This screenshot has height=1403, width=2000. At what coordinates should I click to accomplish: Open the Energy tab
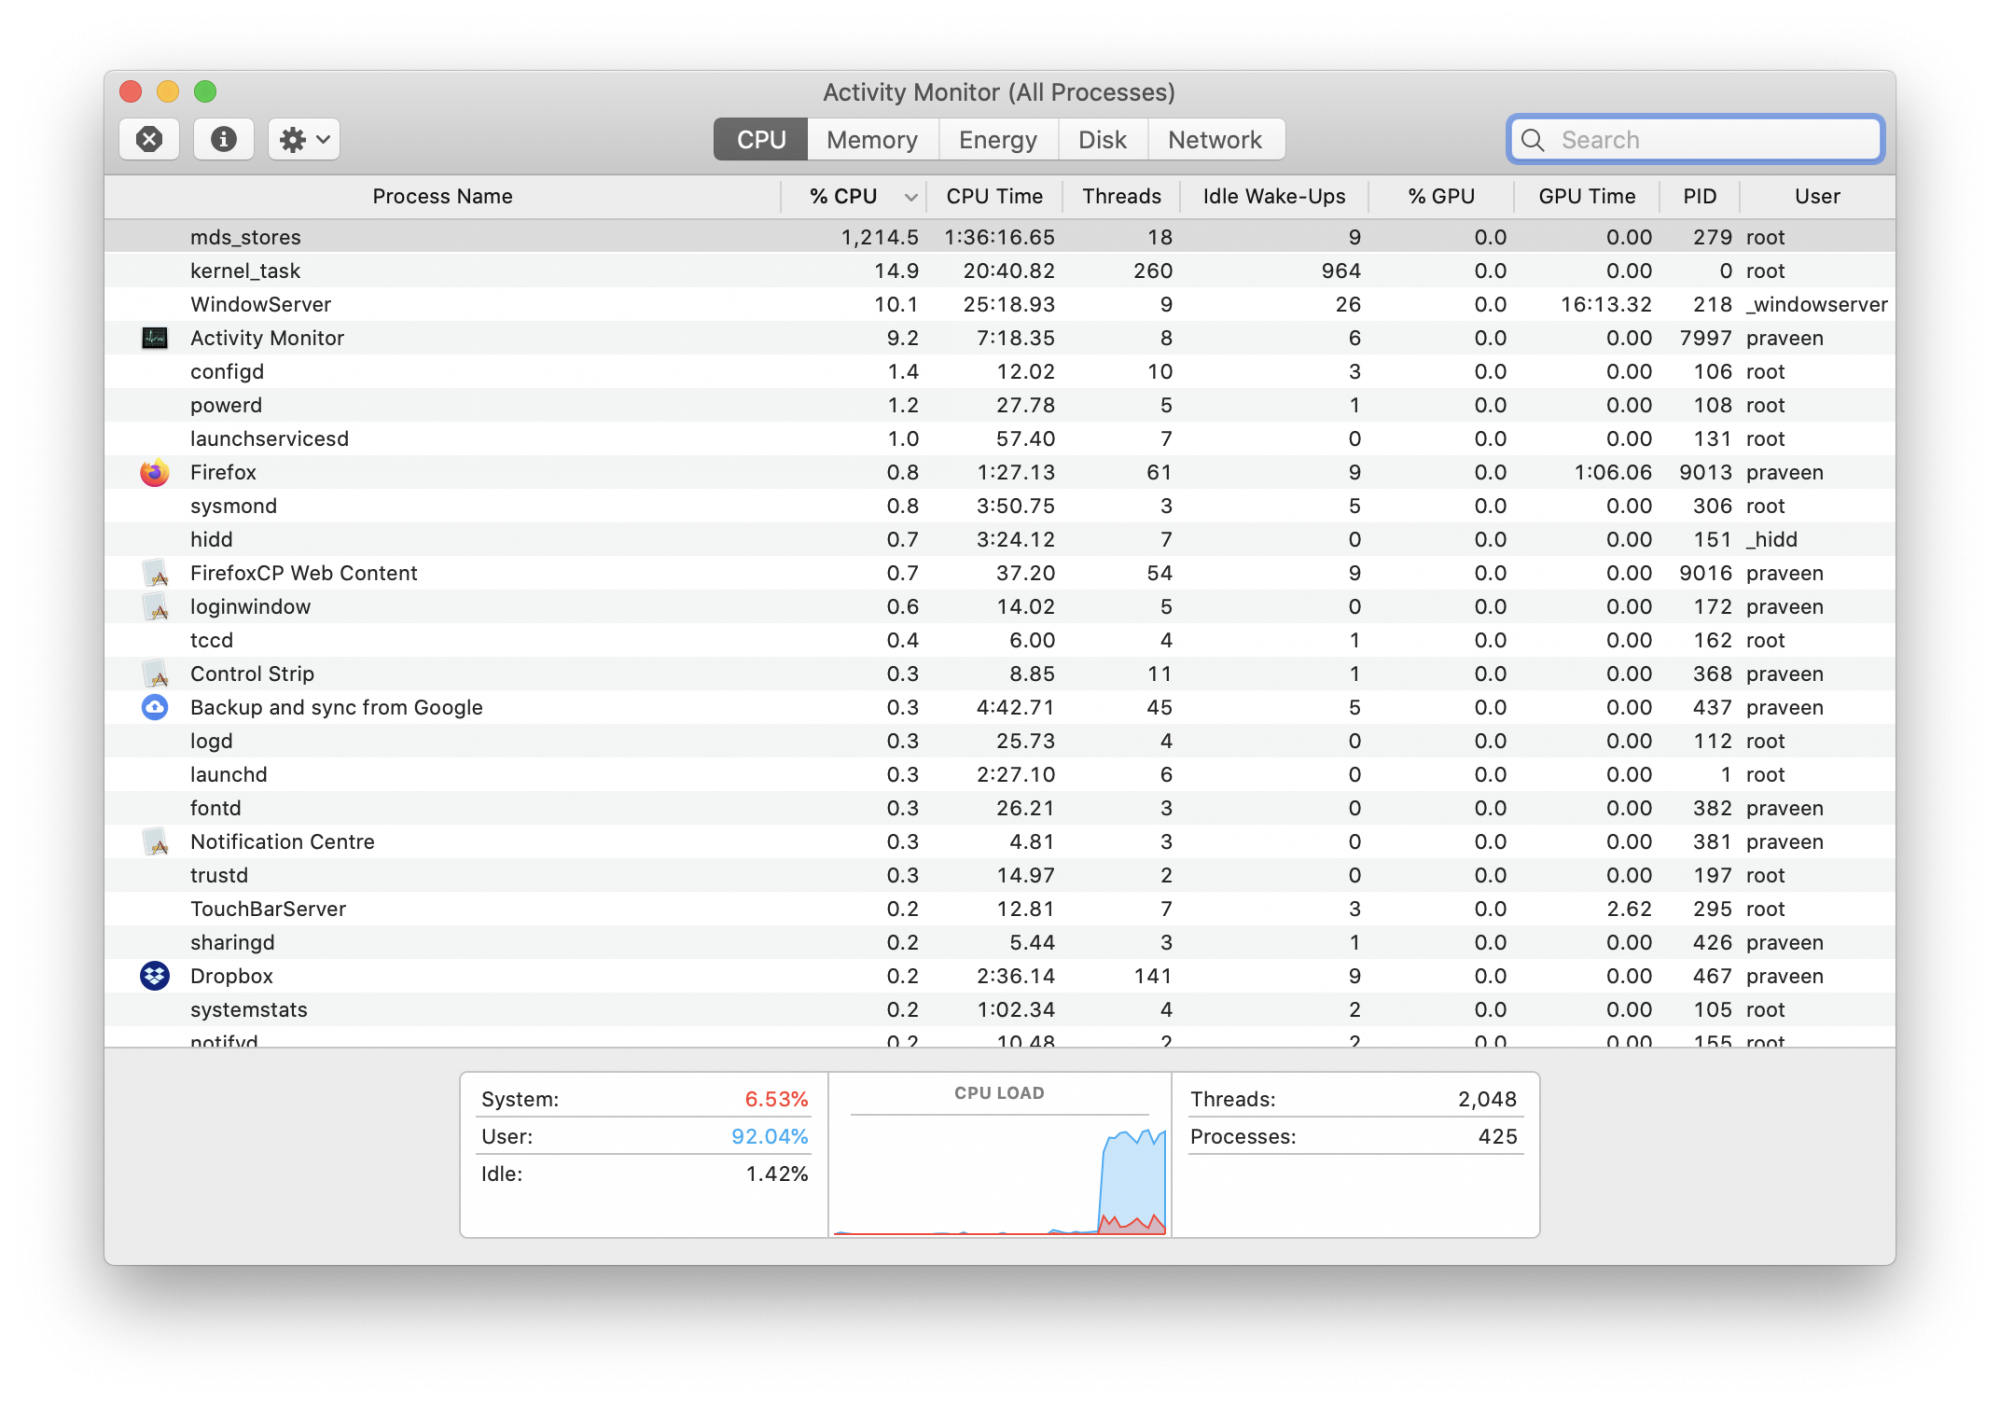tap(997, 140)
